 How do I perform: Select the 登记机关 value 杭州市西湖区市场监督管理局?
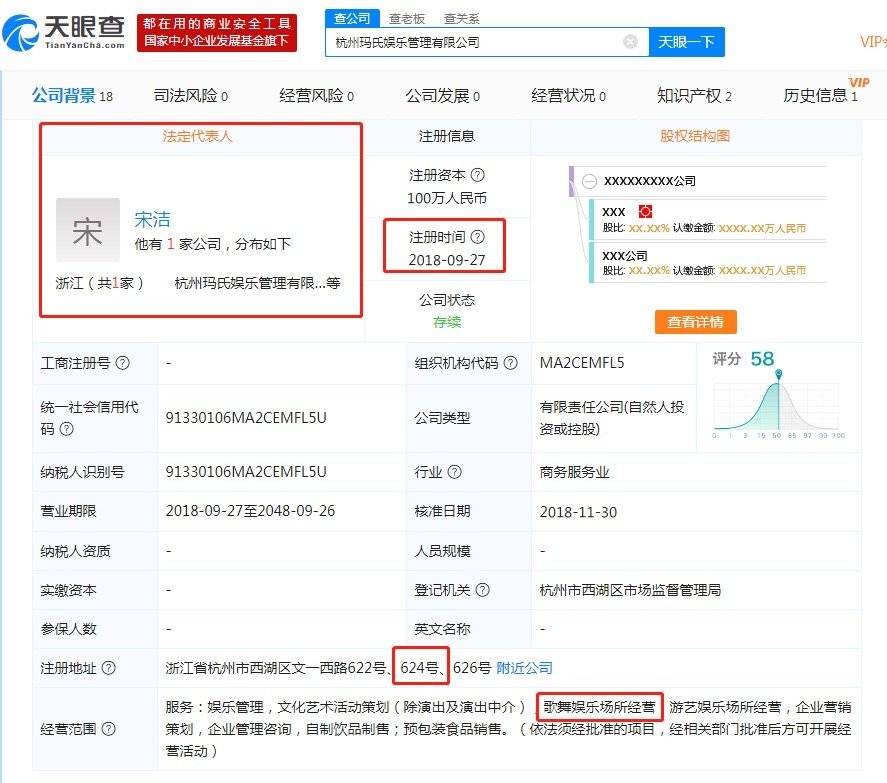pos(630,590)
